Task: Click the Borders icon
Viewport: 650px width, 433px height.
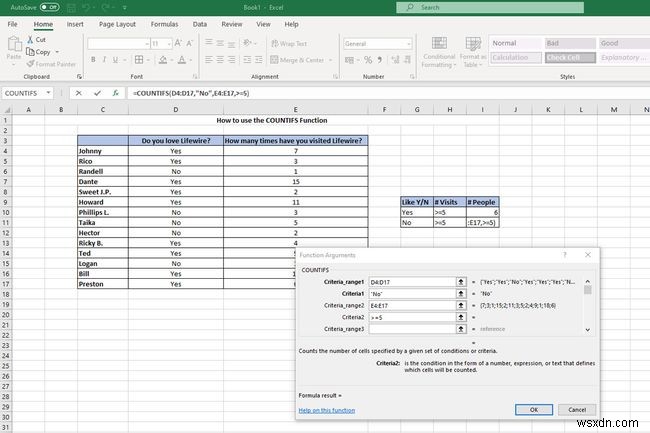Action: pyautogui.click(x=139, y=60)
